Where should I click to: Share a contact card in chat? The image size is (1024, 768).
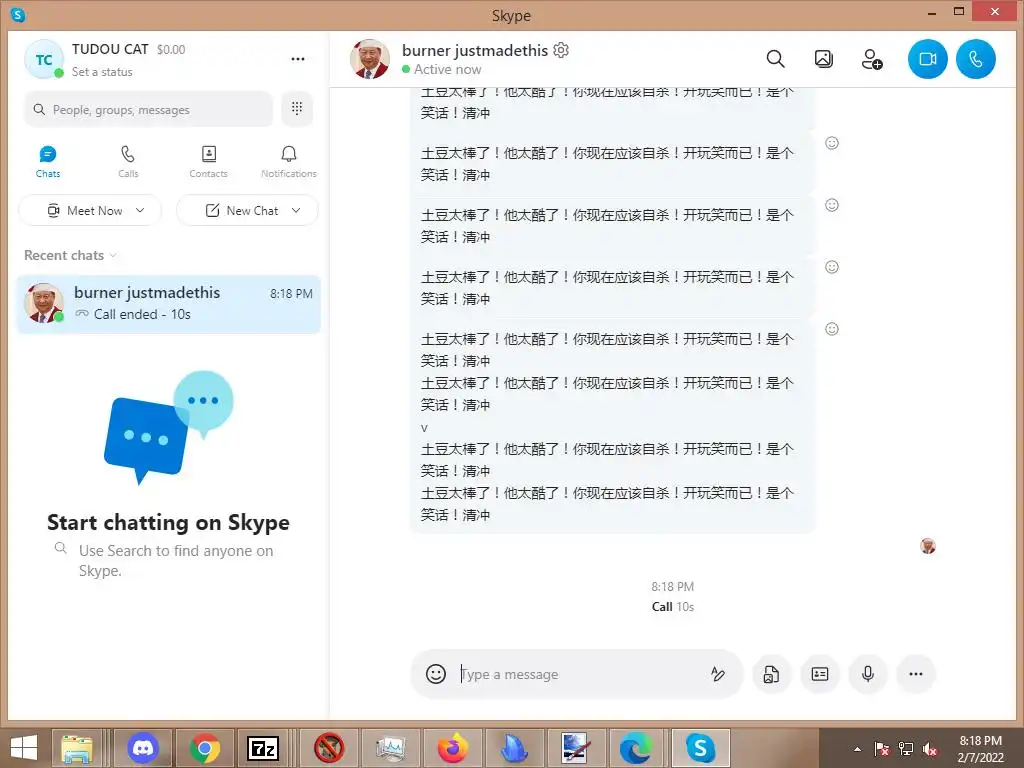tap(820, 674)
